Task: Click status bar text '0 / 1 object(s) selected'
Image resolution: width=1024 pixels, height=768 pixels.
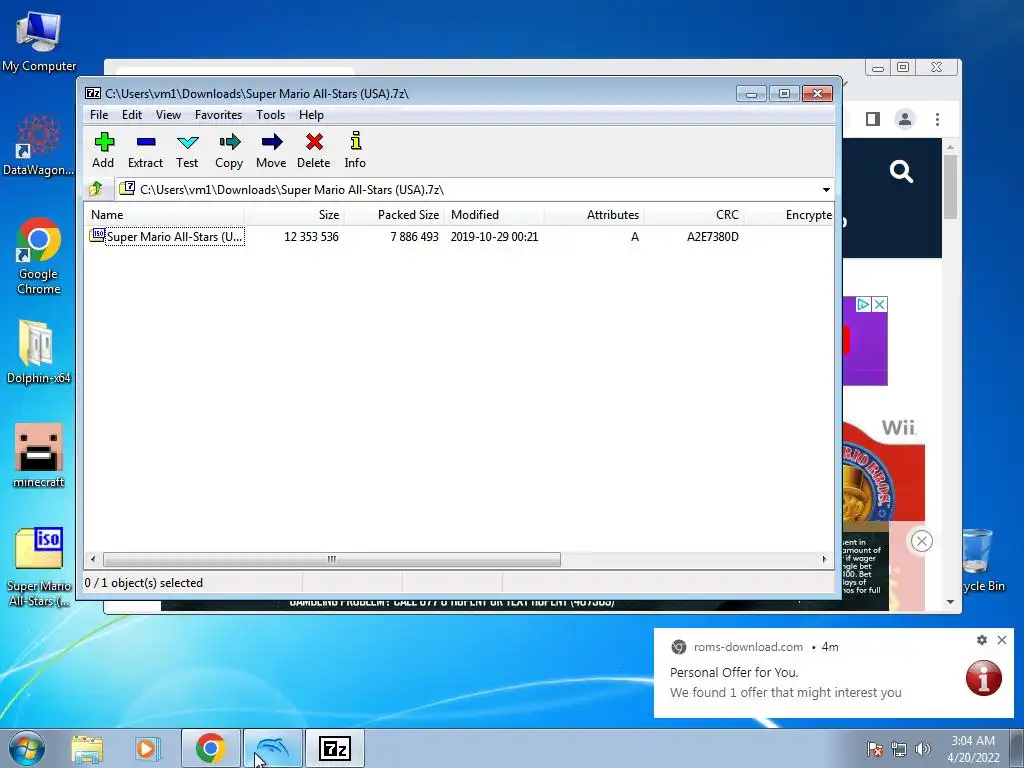Action: [144, 583]
